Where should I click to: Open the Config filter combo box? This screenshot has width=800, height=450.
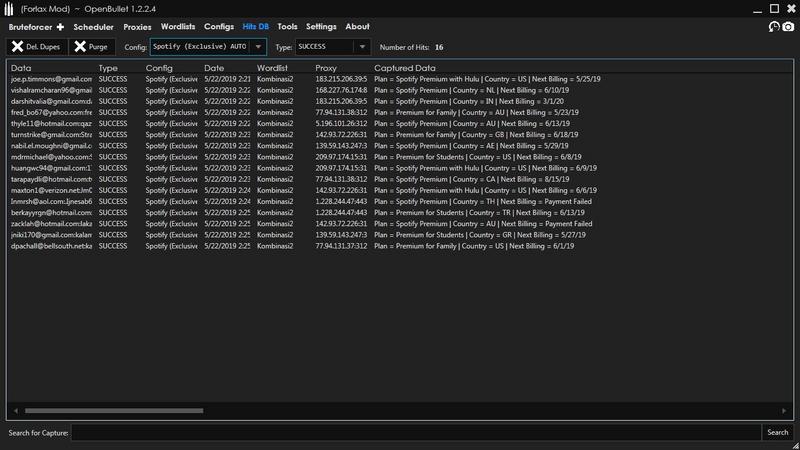coord(208,47)
